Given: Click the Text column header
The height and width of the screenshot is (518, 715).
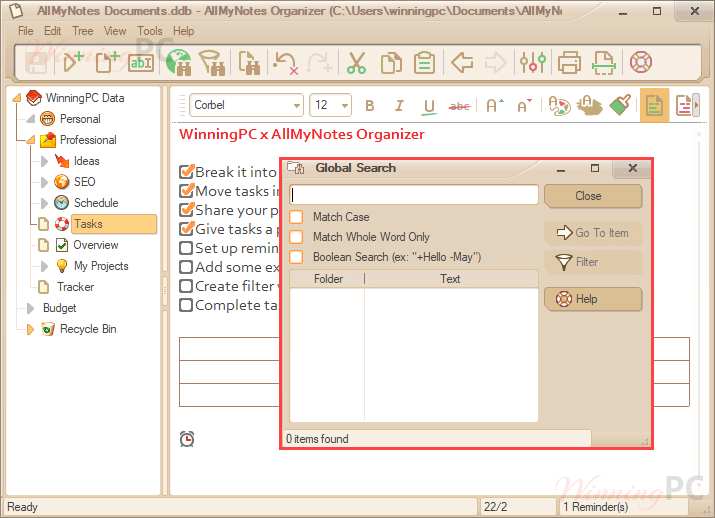Looking at the screenshot, I should [451, 279].
